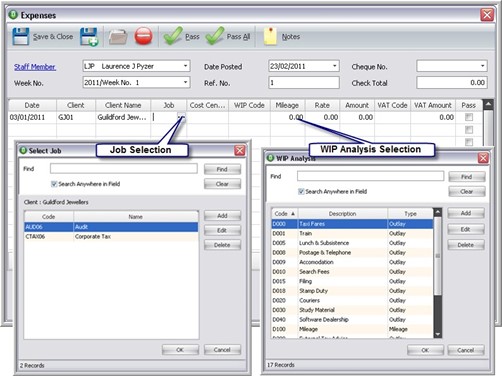Click Add button in WIP Analysis dialog
The height and width of the screenshot is (376, 502).
pos(466,213)
